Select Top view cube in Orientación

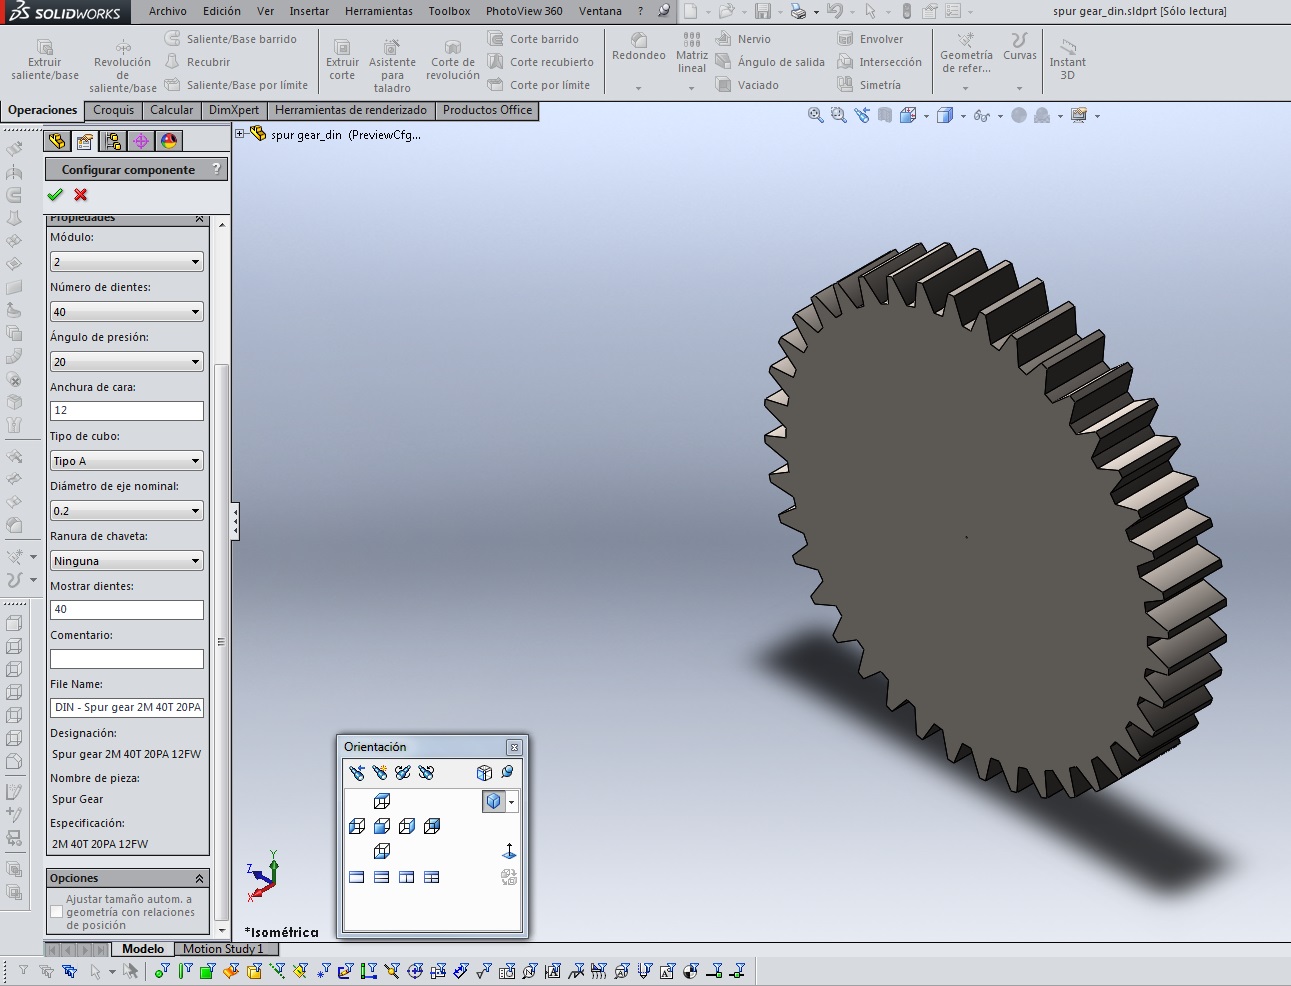point(382,801)
